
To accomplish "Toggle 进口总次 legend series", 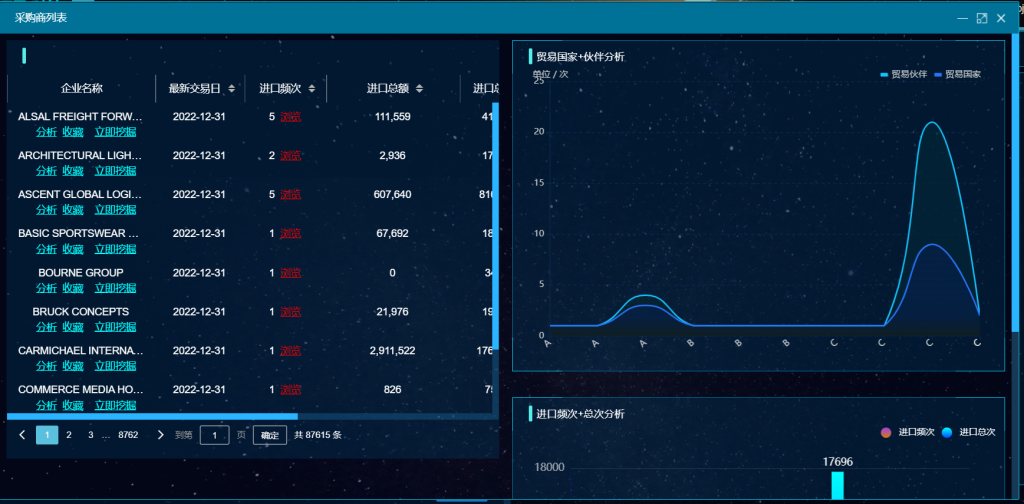I will (x=968, y=432).
